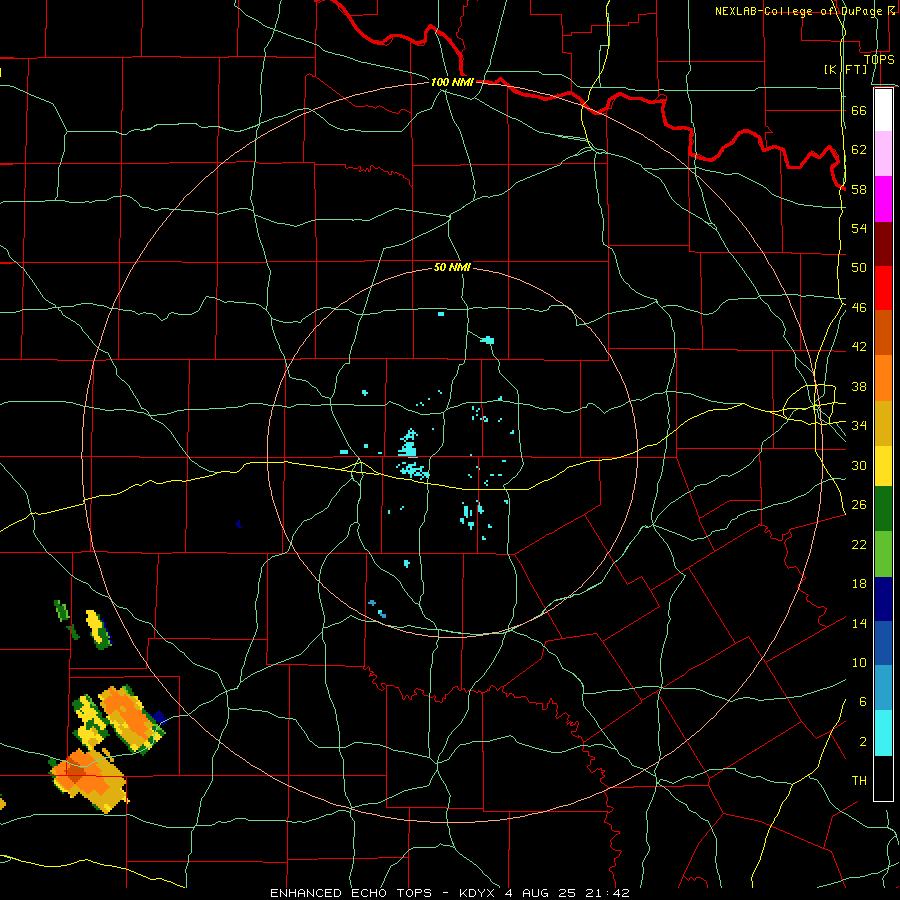Click the '54' legend value

[859, 228]
